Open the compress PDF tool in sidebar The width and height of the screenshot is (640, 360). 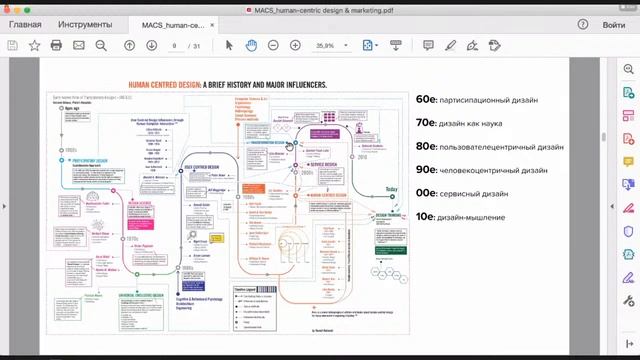click(x=629, y=254)
